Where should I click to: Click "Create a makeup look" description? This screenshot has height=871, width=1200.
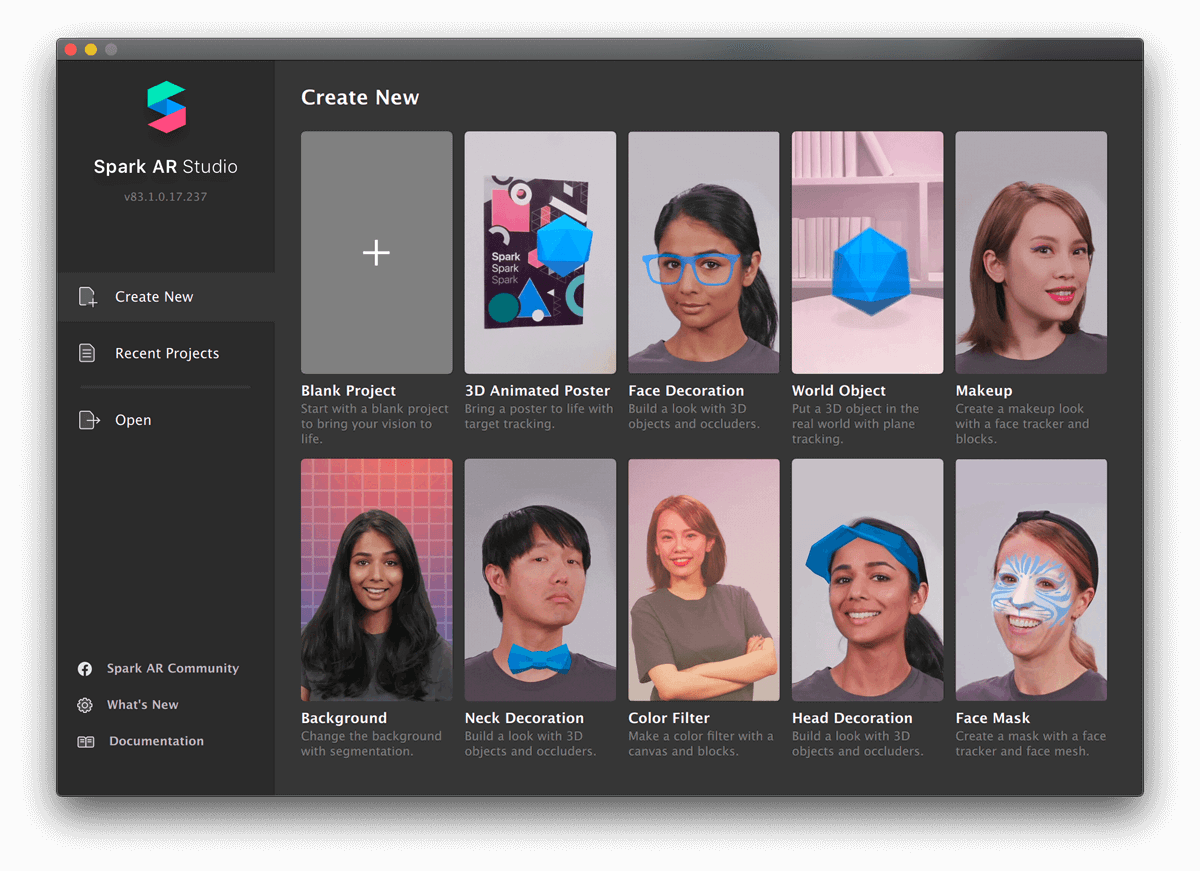(x=1022, y=424)
